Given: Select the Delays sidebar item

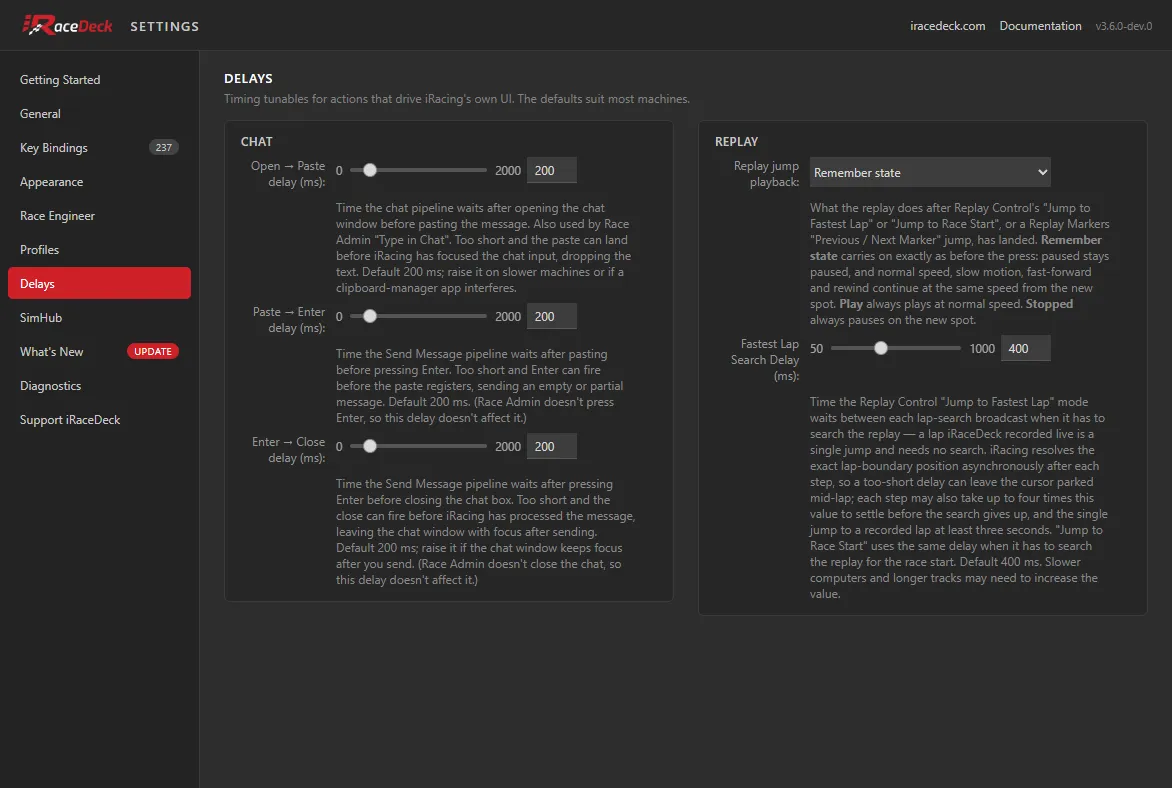Looking at the screenshot, I should [x=99, y=283].
